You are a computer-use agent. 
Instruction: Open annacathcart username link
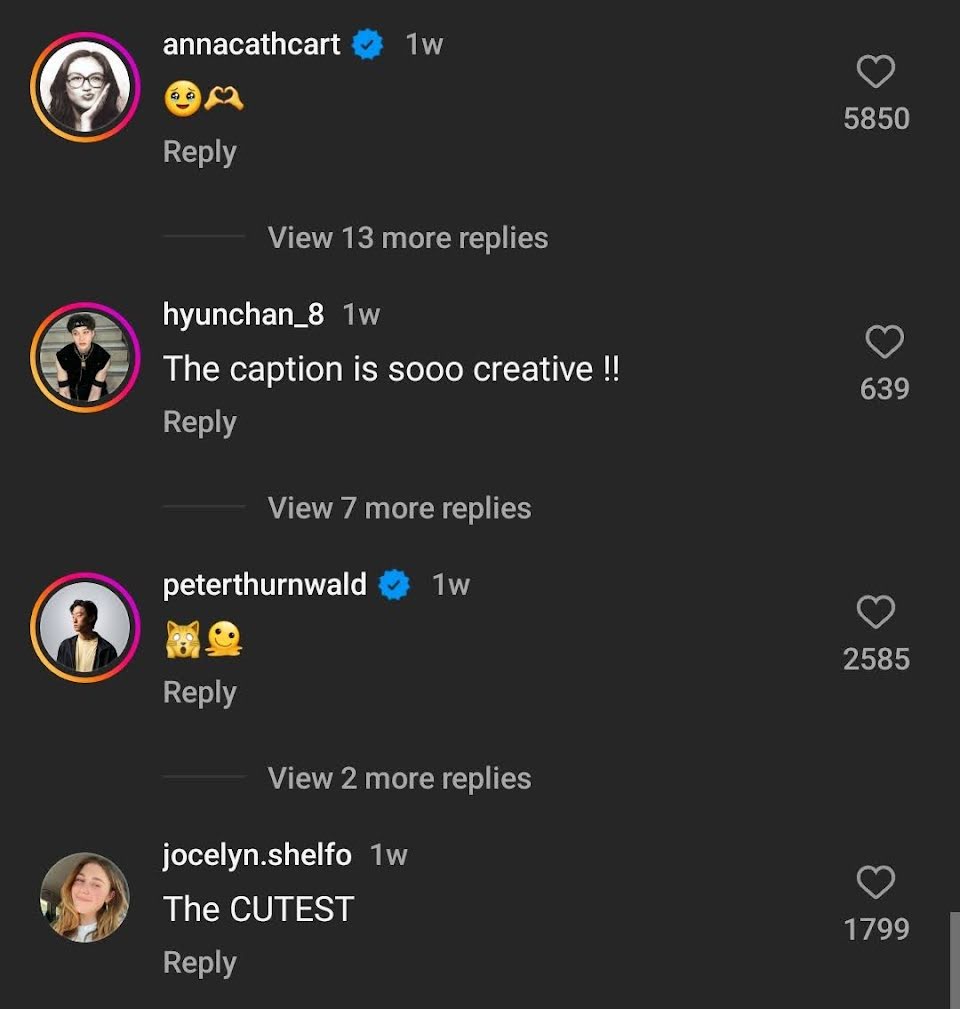tap(251, 44)
